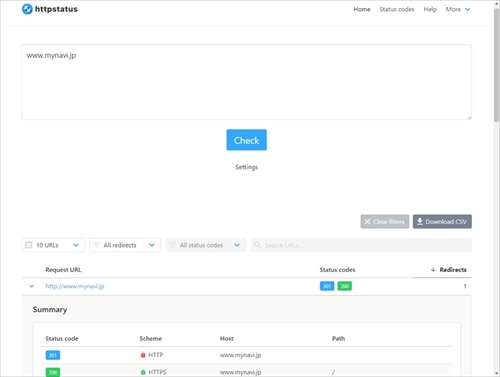500x377 pixels.
Task: Click Download CSV button
Action: [x=442, y=221]
